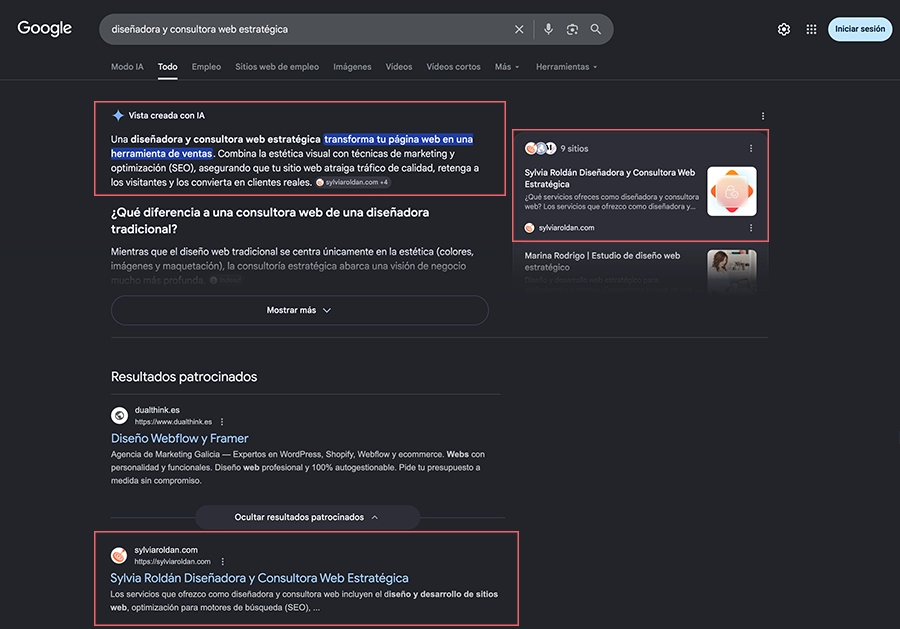
Task: Open the Empleo tab
Action: point(206,67)
